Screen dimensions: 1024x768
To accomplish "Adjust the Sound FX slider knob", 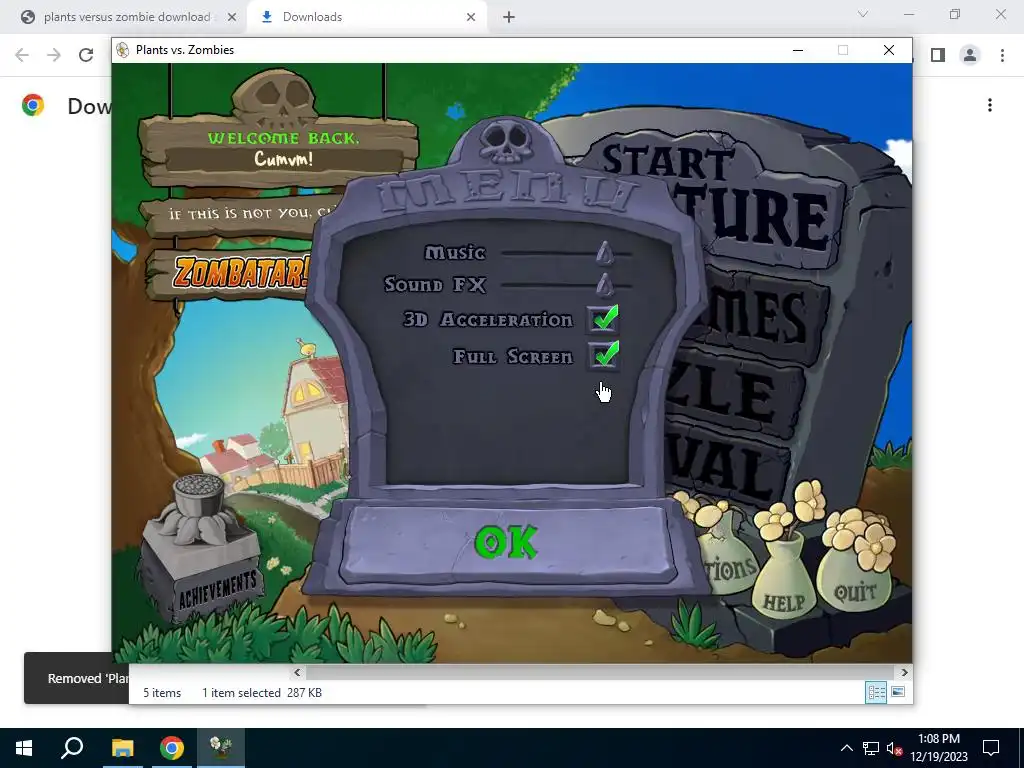I will click(x=605, y=285).
